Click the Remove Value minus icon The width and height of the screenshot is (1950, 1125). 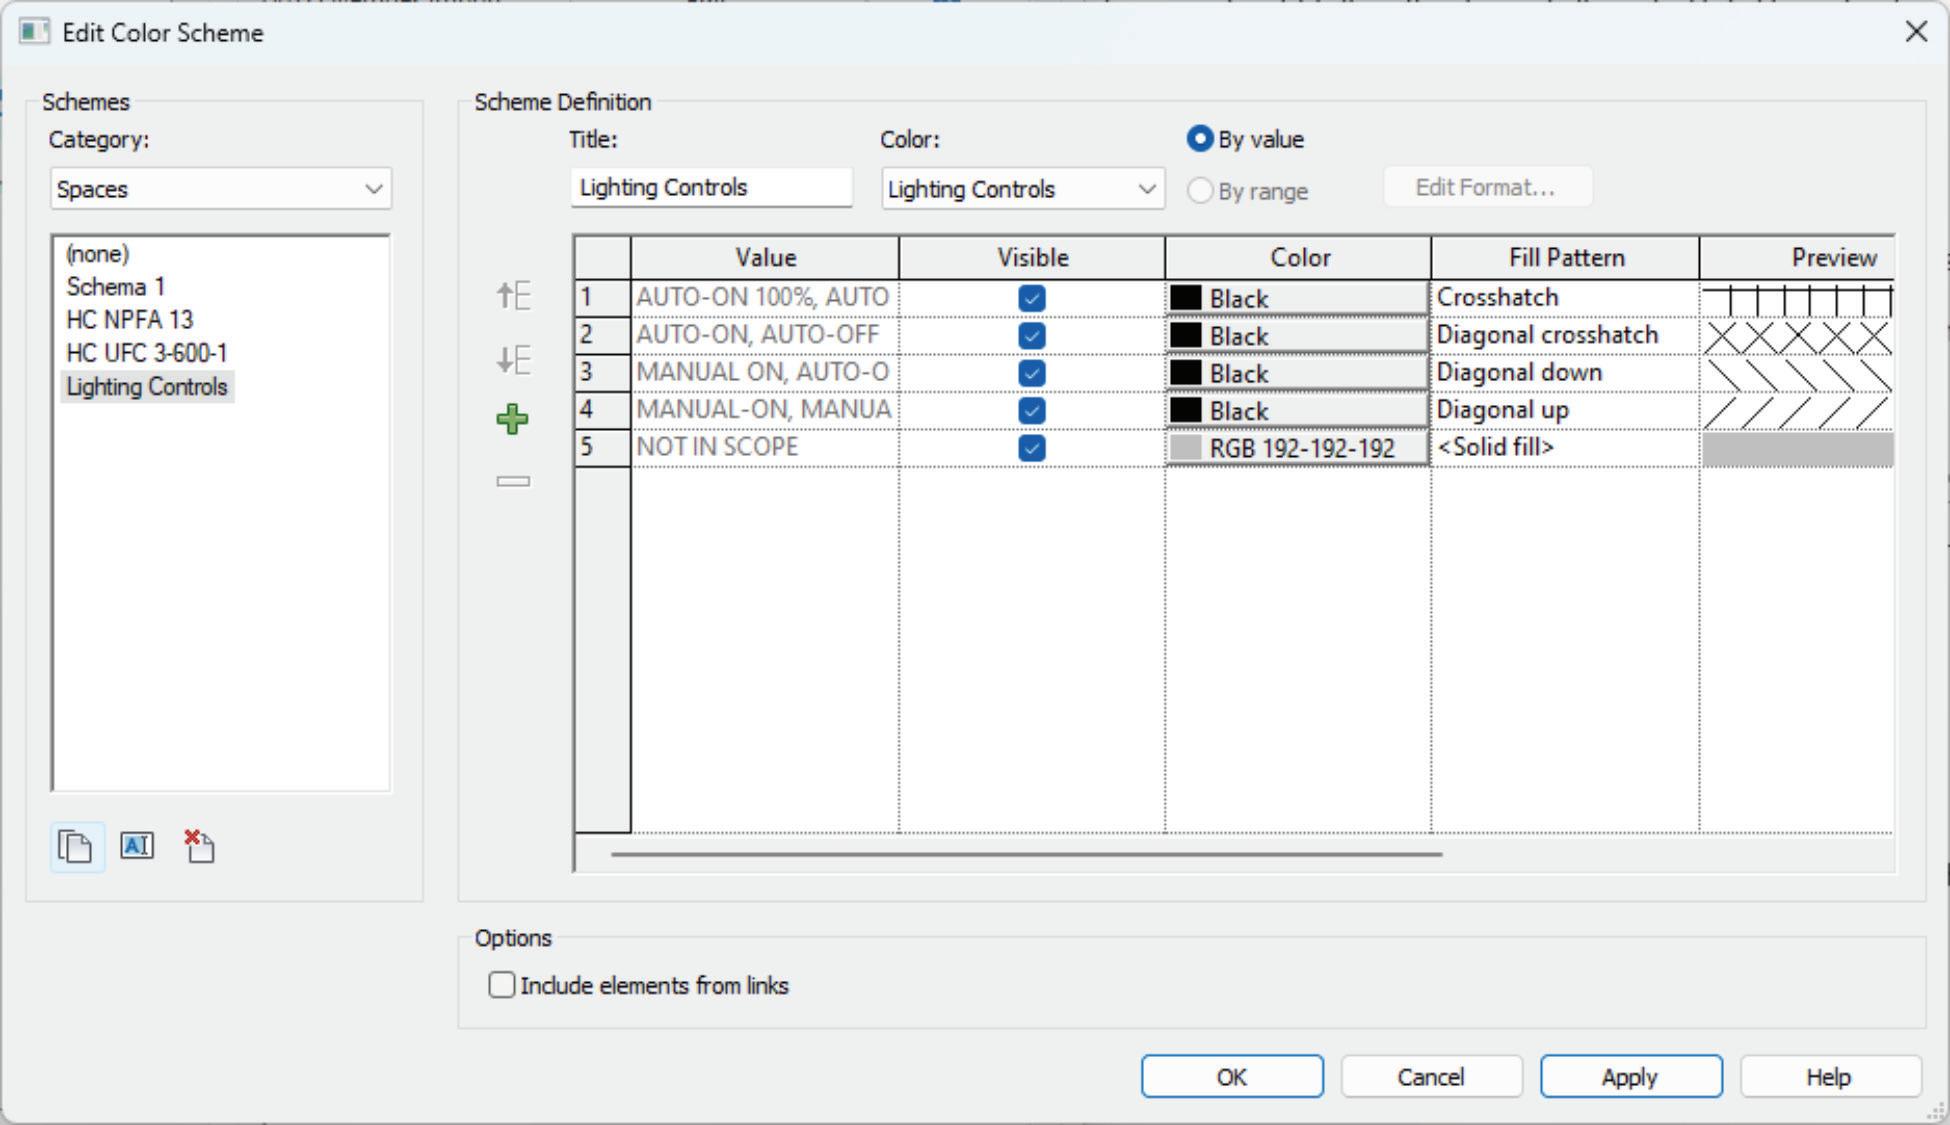point(513,481)
